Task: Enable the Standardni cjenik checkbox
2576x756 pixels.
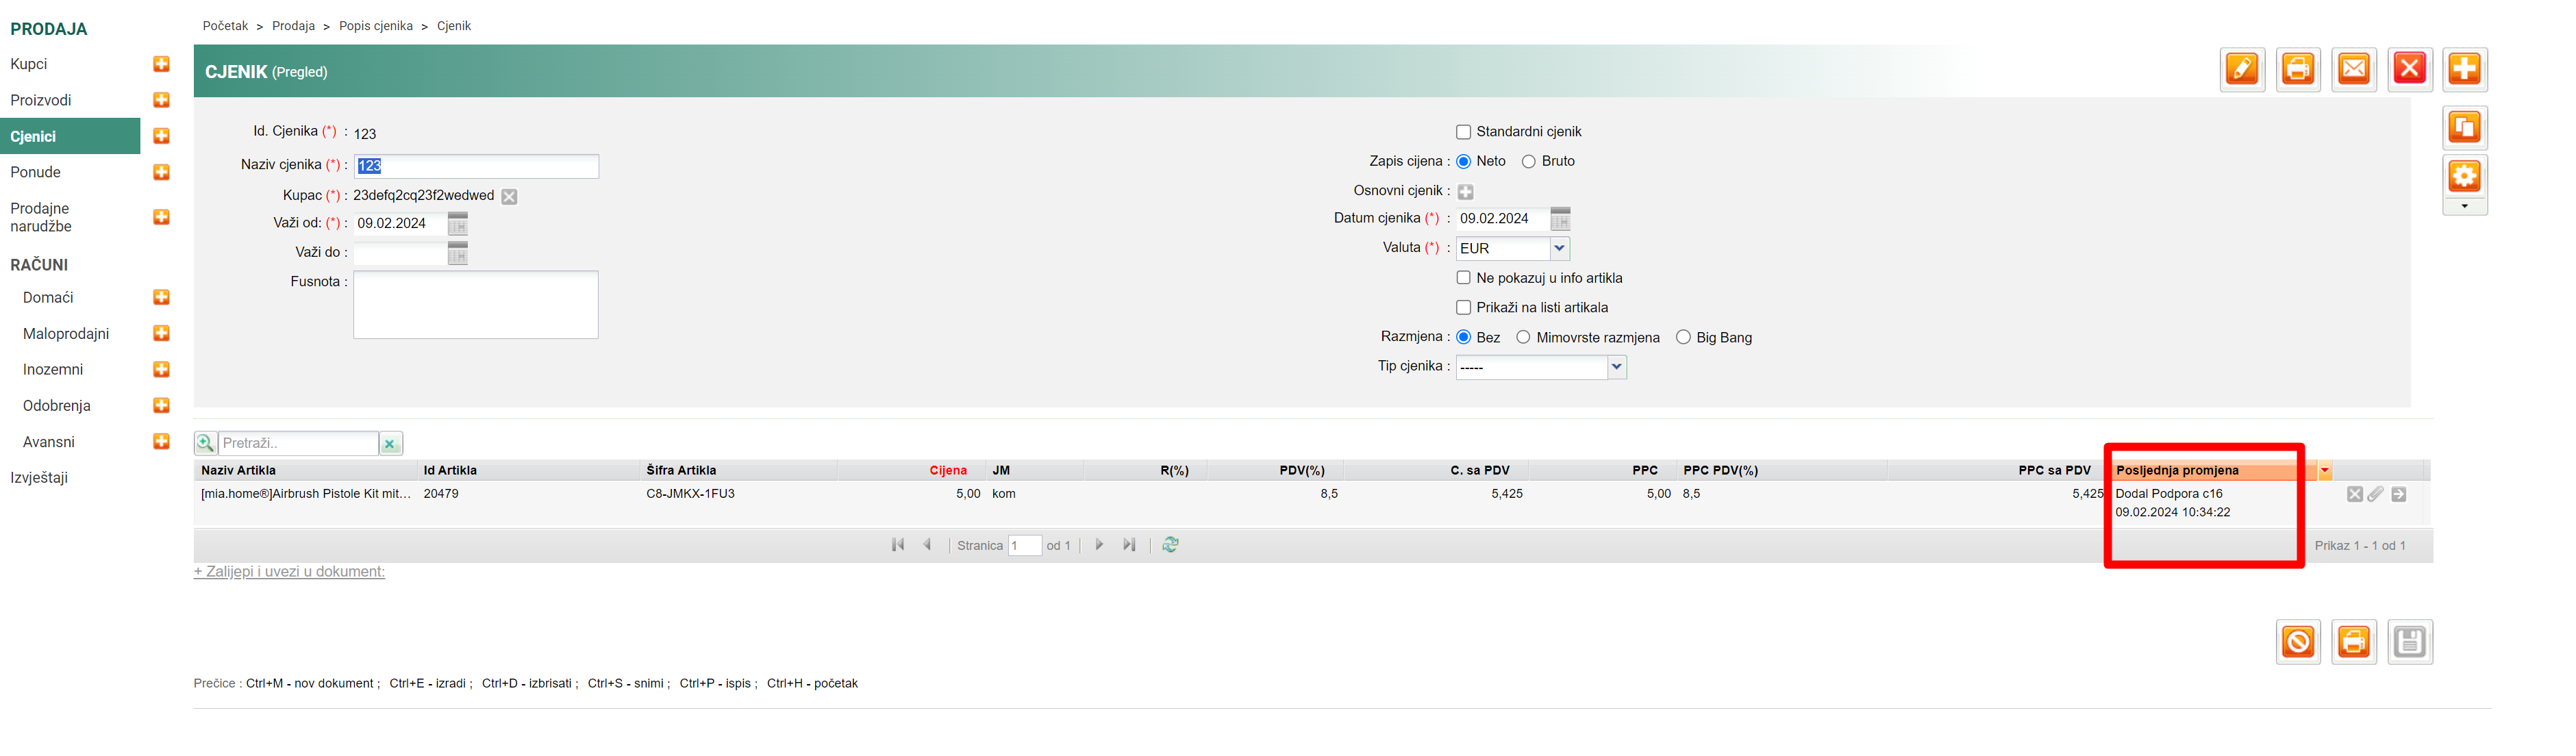Action: coord(1463,132)
